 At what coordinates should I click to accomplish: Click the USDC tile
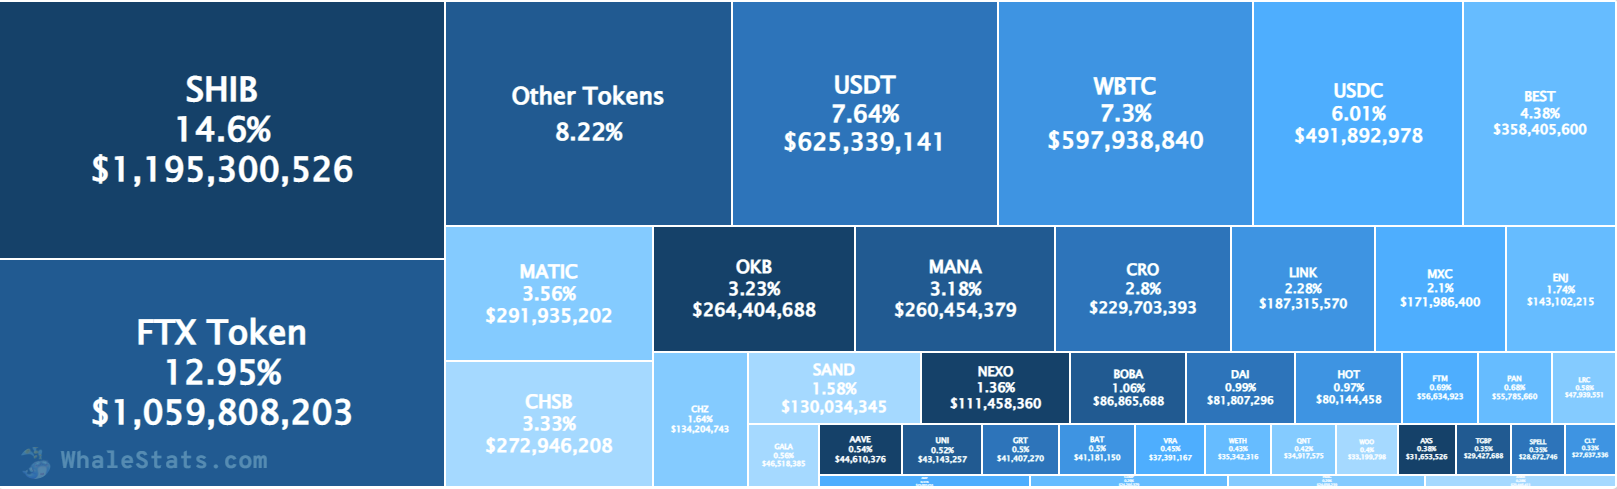pos(1358,113)
